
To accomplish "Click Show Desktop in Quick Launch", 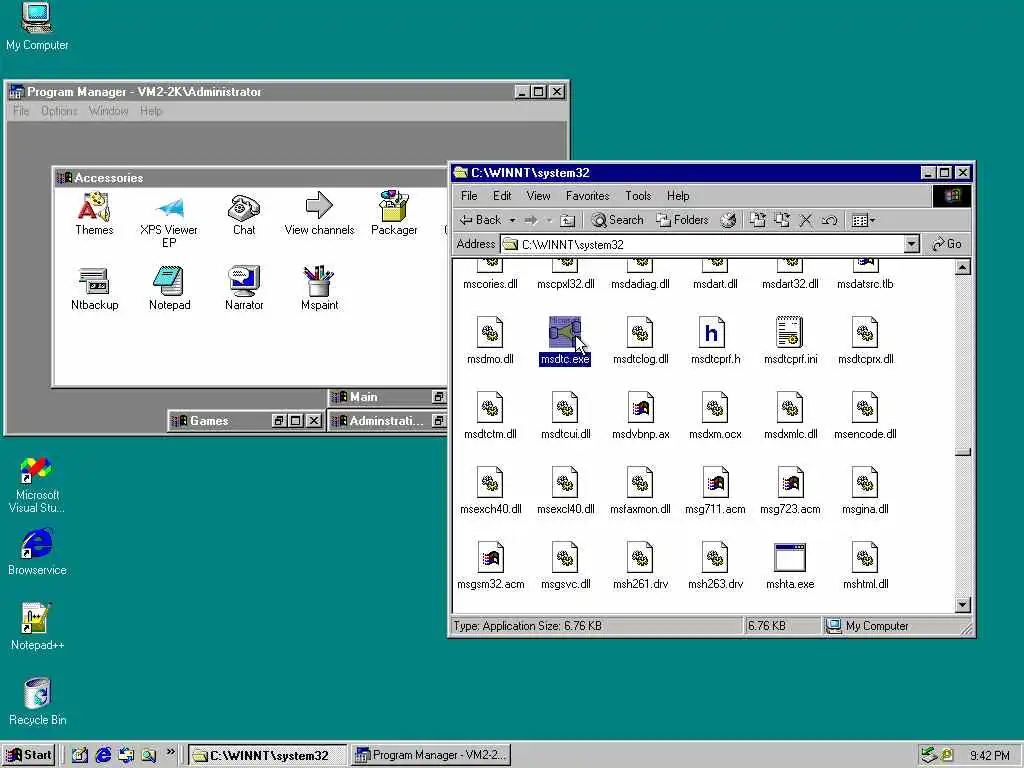I will [80, 755].
